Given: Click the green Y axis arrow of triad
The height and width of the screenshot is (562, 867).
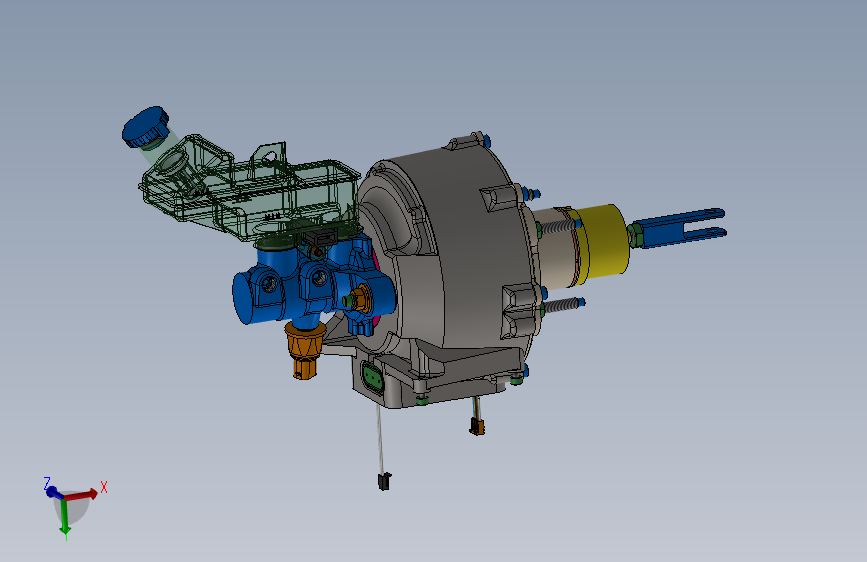Looking at the screenshot, I should (x=65, y=518).
